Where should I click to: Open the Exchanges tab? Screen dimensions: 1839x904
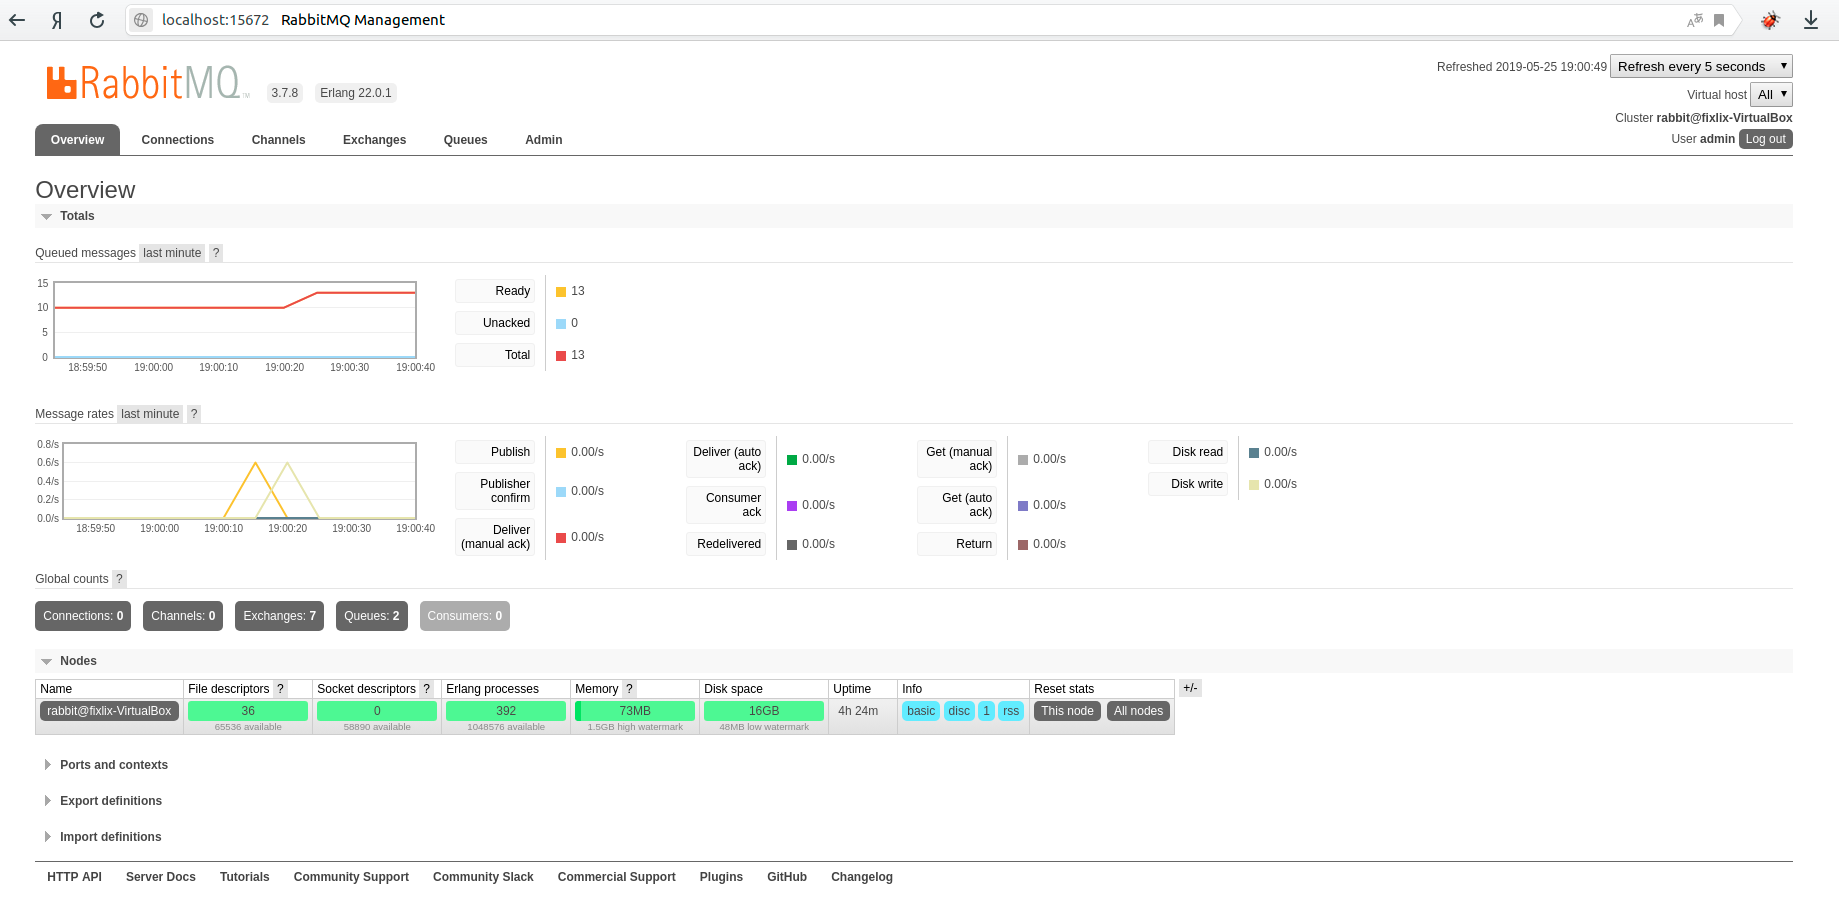[x=374, y=140]
